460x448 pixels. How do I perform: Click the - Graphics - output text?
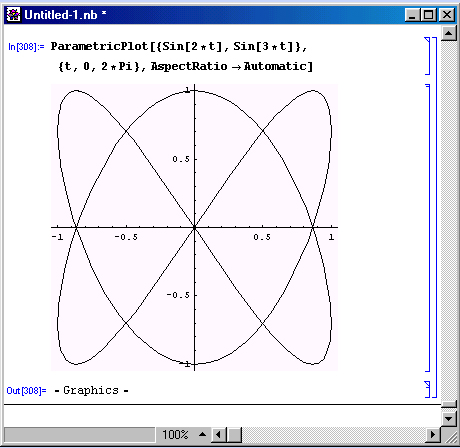click(x=91, y=390)
